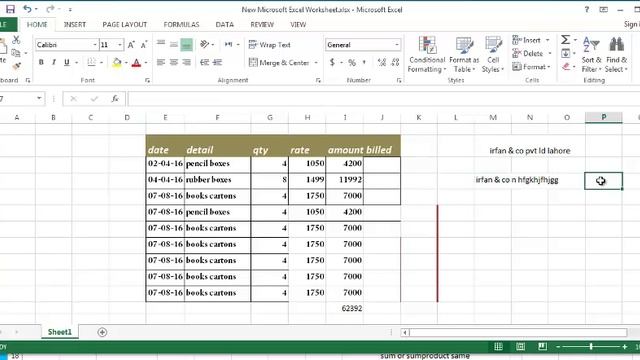640x360 pixels.
Task: Click Decrease Indent icon
Action: coord(204,62)
